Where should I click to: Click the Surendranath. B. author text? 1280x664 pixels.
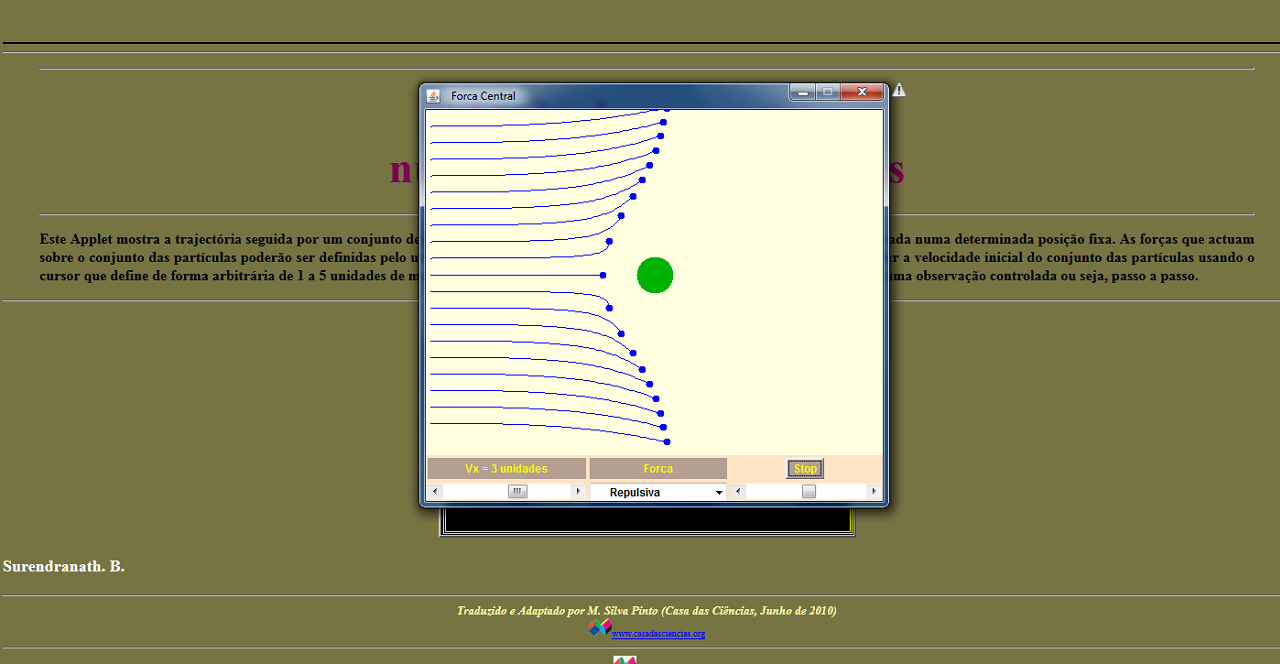pyautogui.click(x=64, y=567)
